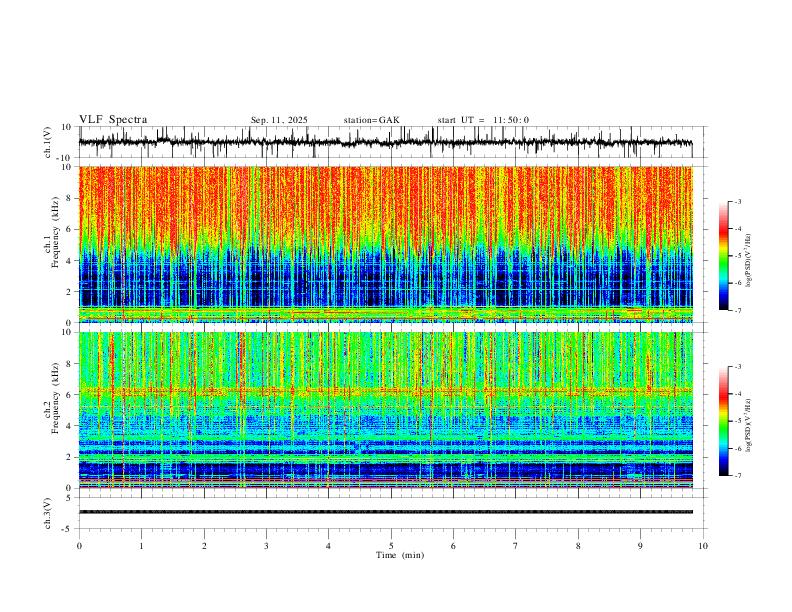The height and width of the screenshot is (612, 792).
Task: Click the "station=GAK" label
Action: tap(371, 120)
